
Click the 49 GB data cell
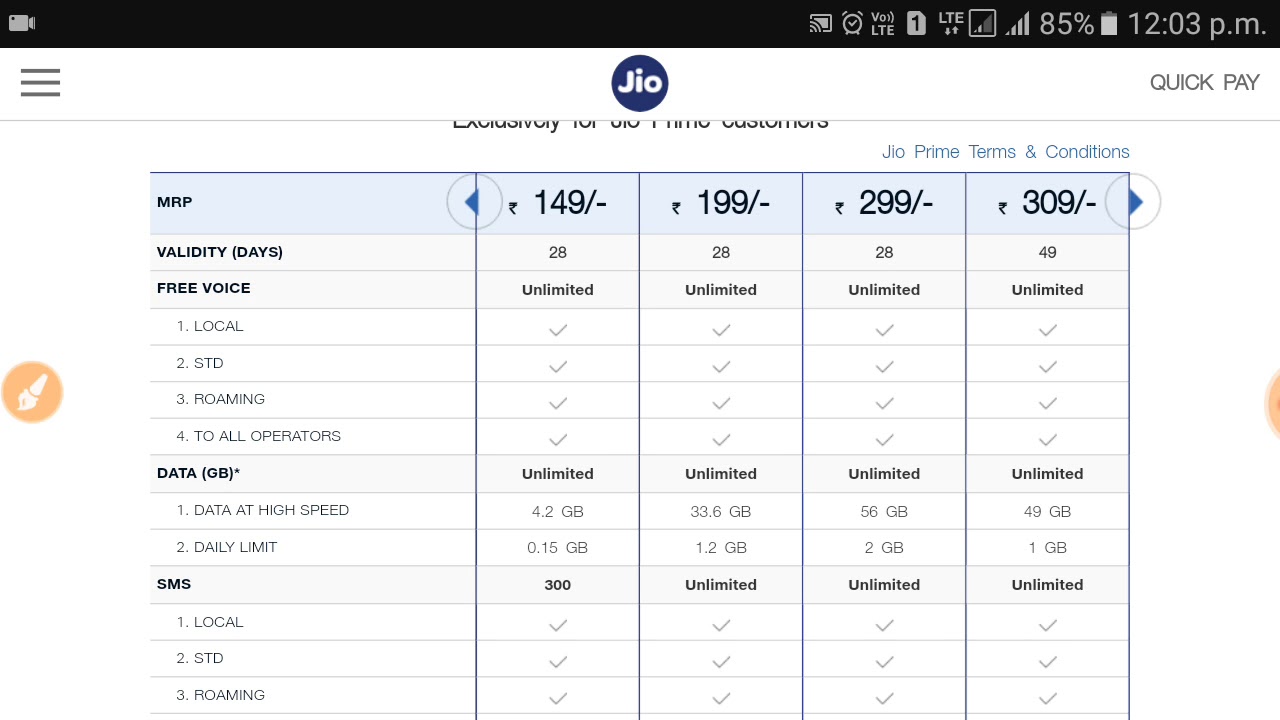(1047, 511)
